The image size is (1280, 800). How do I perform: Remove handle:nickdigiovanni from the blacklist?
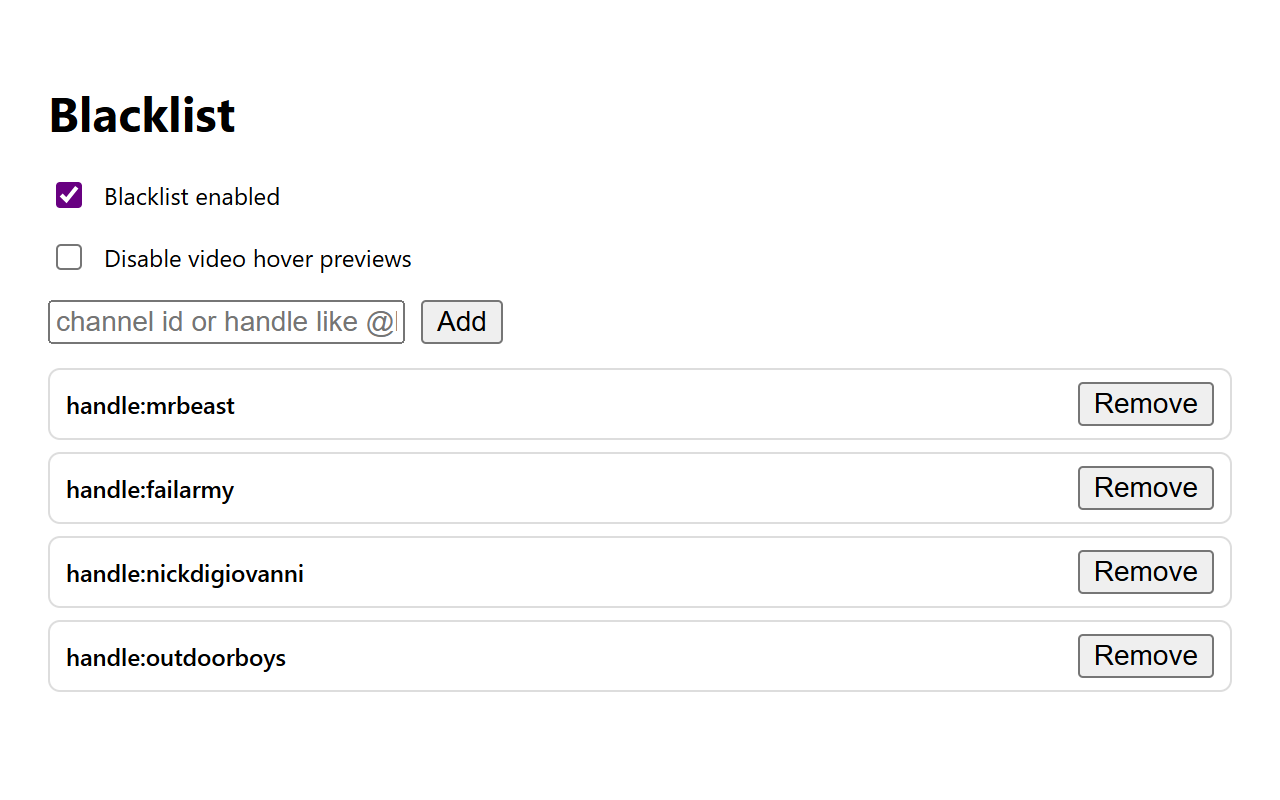(x=1145, y=572)
